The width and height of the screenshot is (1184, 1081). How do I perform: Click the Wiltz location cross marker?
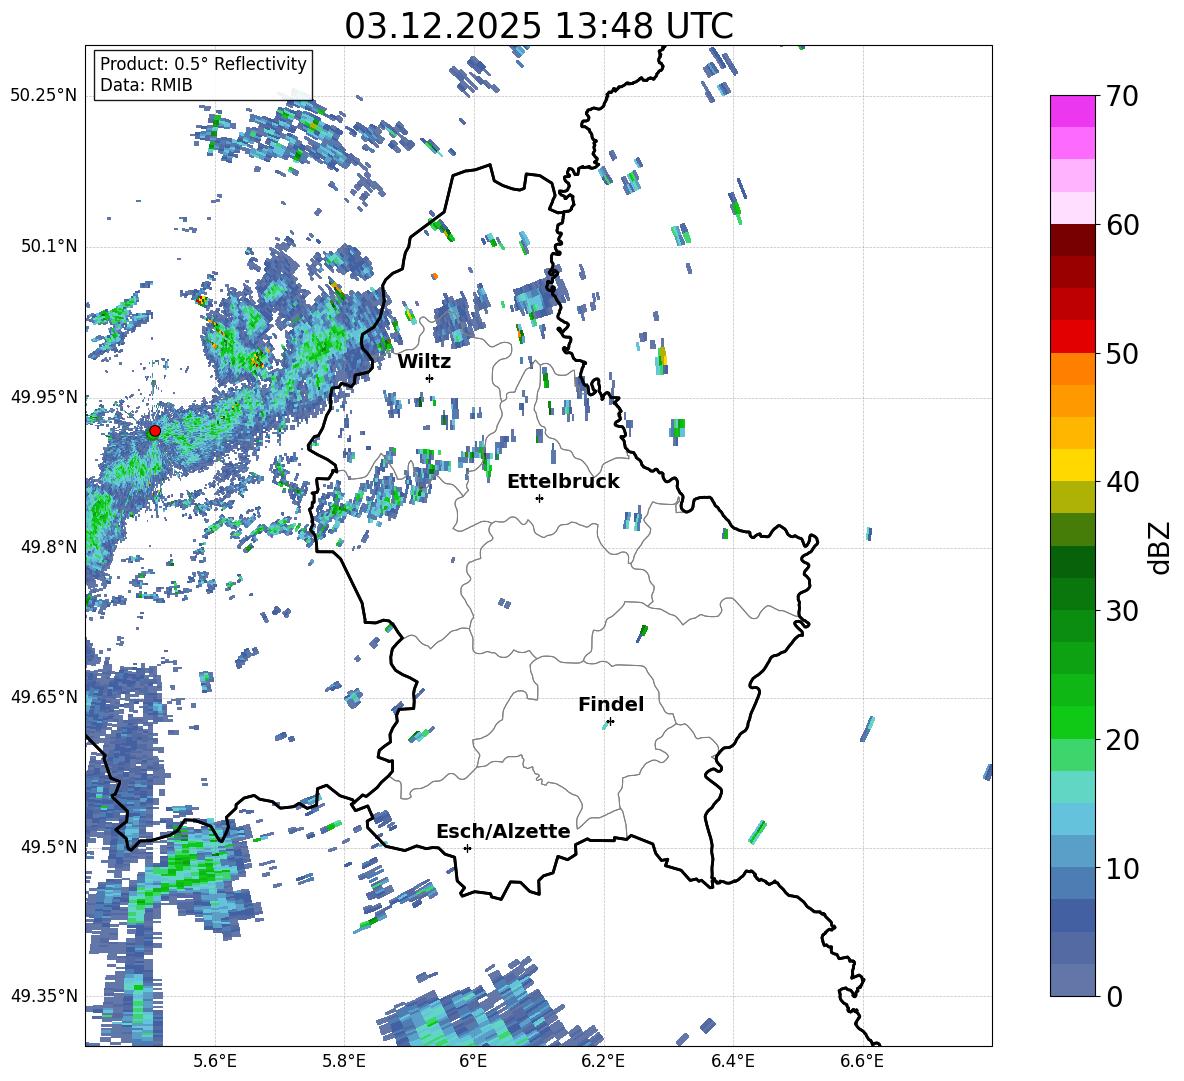click(430, 378)
